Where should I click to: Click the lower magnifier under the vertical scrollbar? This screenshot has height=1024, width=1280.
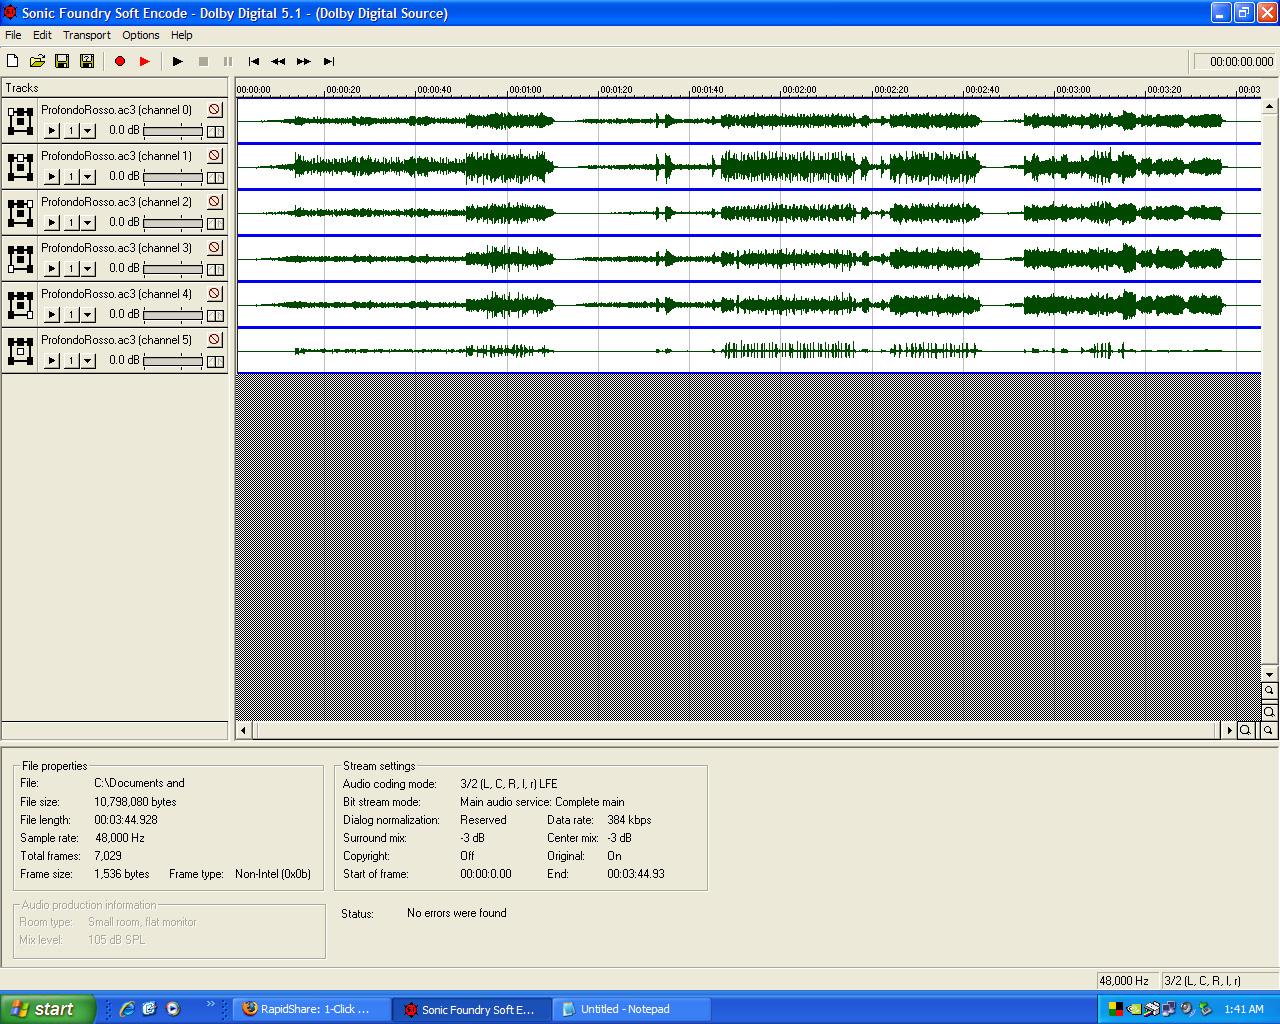(1269, 712)
